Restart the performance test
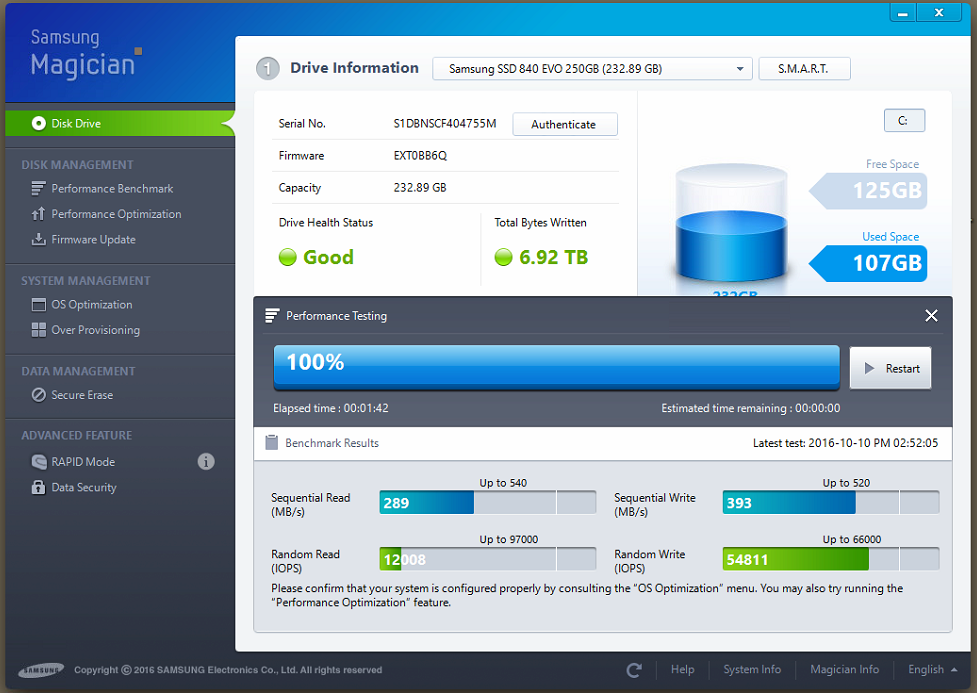The height and width of the screenshot is (693, 977). pos(890,368)
